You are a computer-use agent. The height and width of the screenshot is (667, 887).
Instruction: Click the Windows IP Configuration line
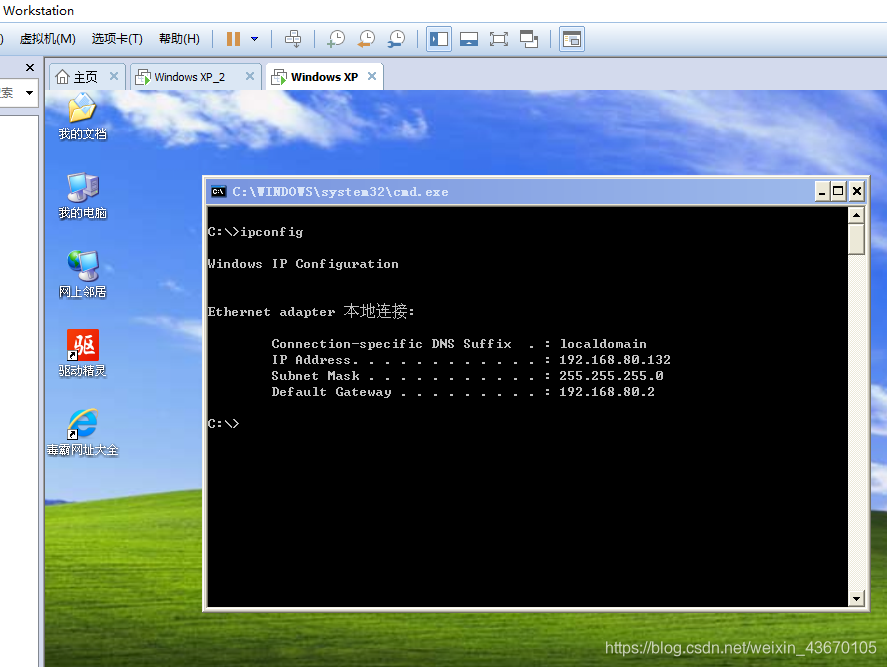click(x=303, y=264)
